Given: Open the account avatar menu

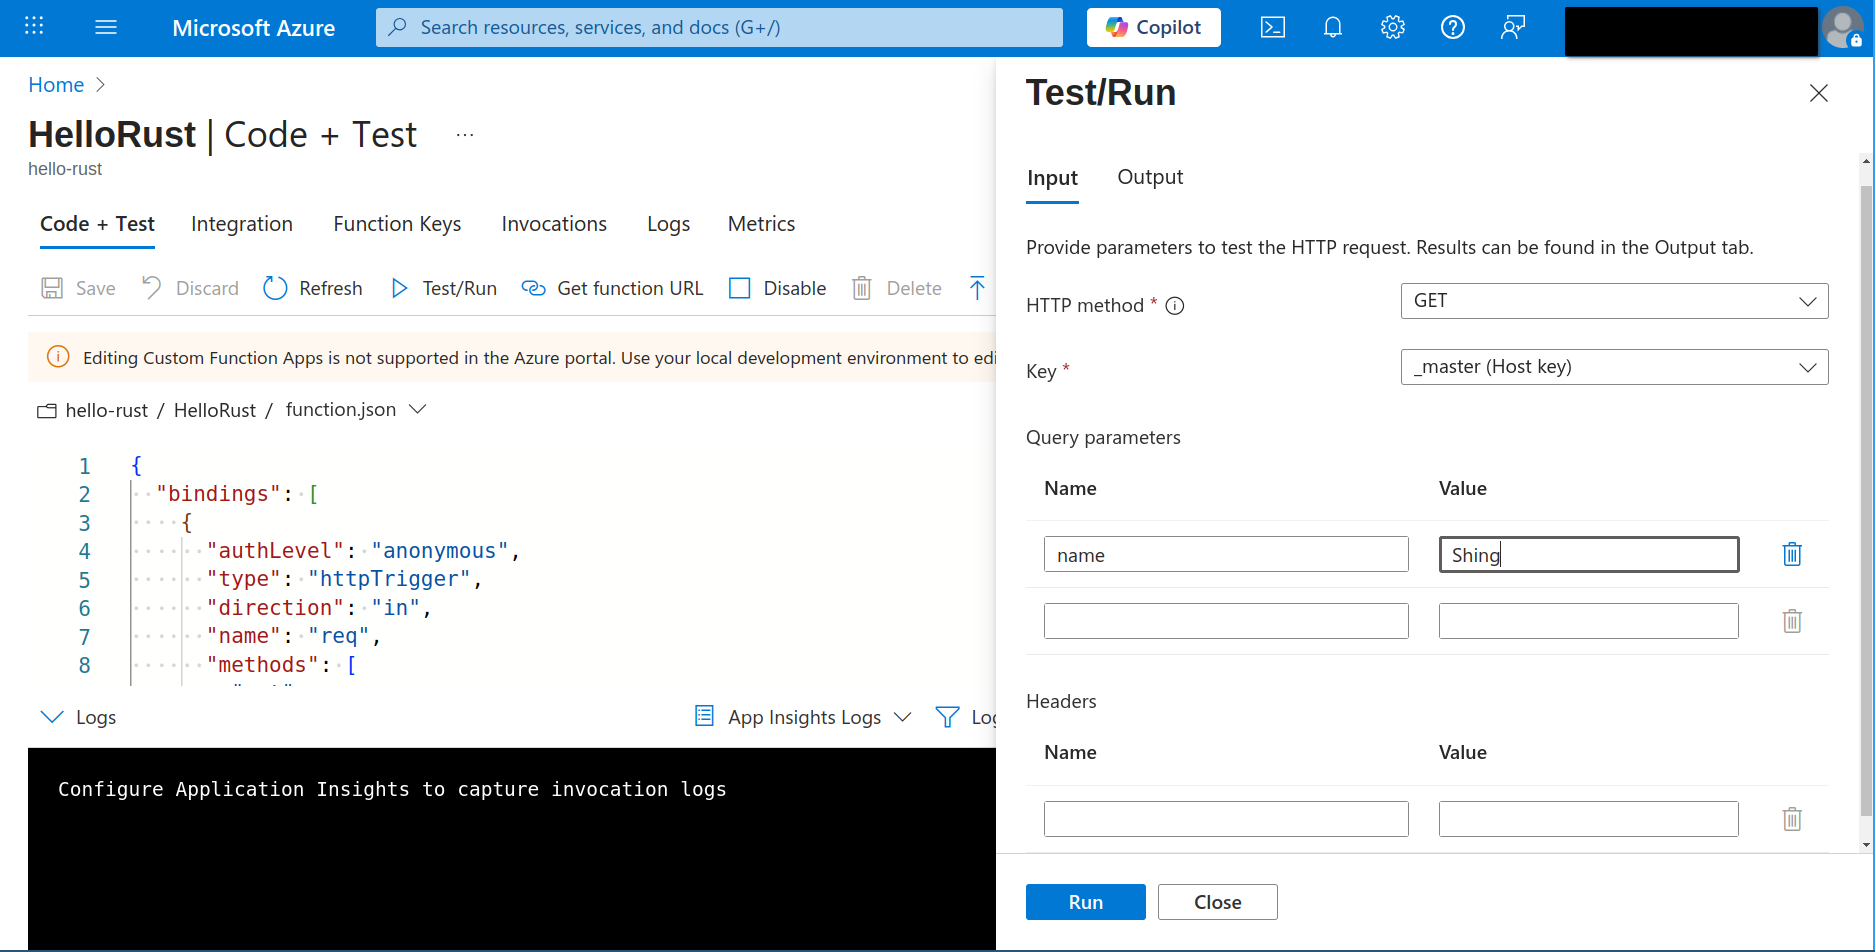Looking at the screenshot, I should coord(1843,27).
